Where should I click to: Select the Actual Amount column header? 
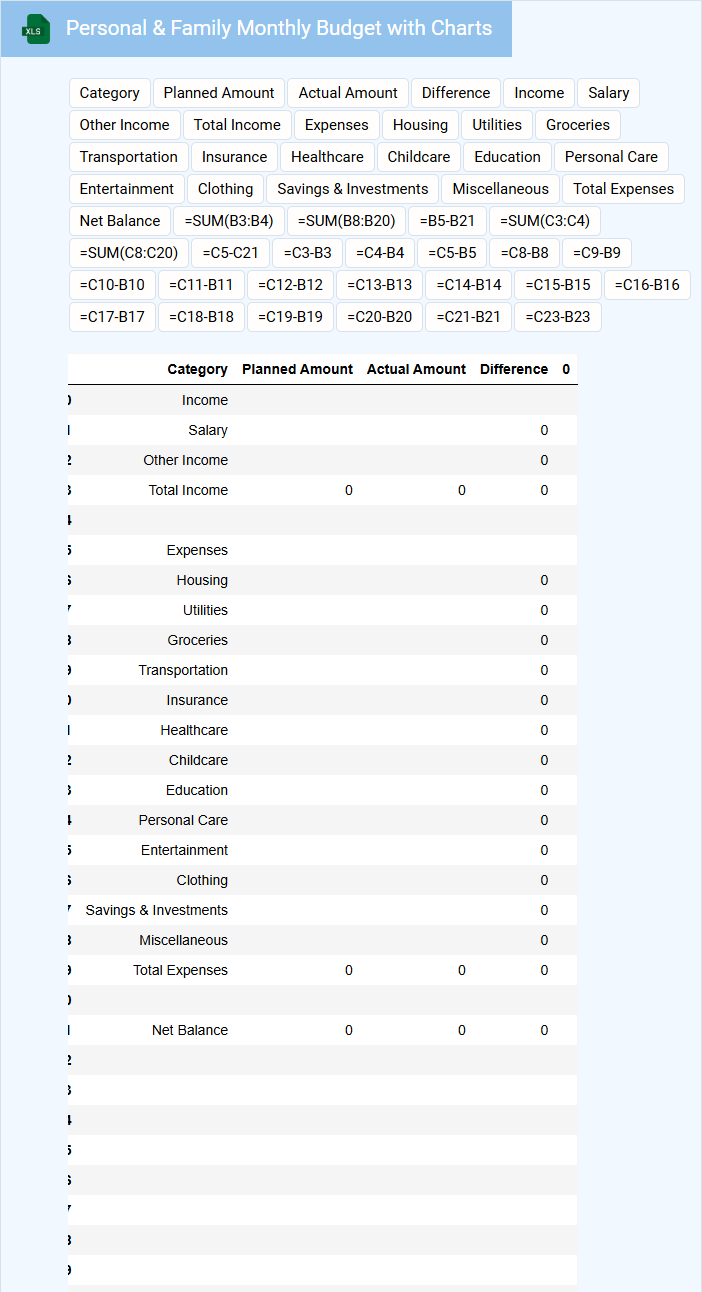pyautogui.click(x=416, y=369)
